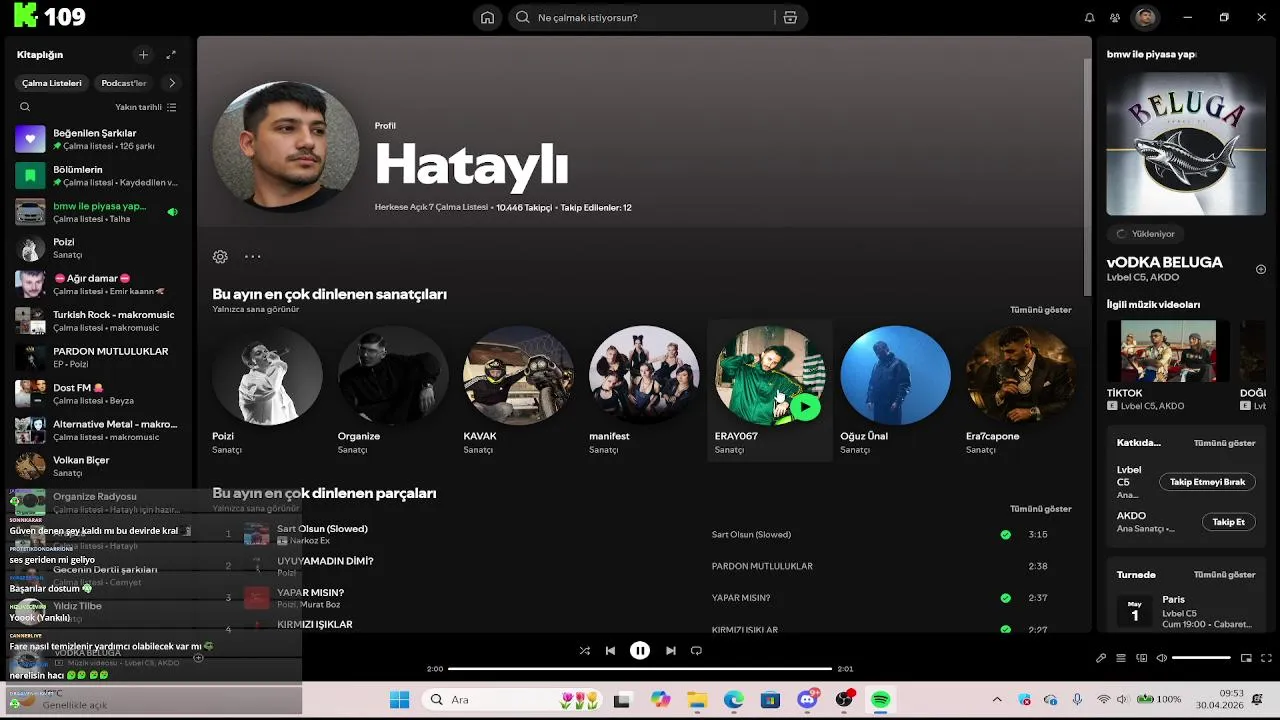Viewport: 1280px width, 720px height.
Task: Open Yakın tarihli sort options
Action: point(146,107)
